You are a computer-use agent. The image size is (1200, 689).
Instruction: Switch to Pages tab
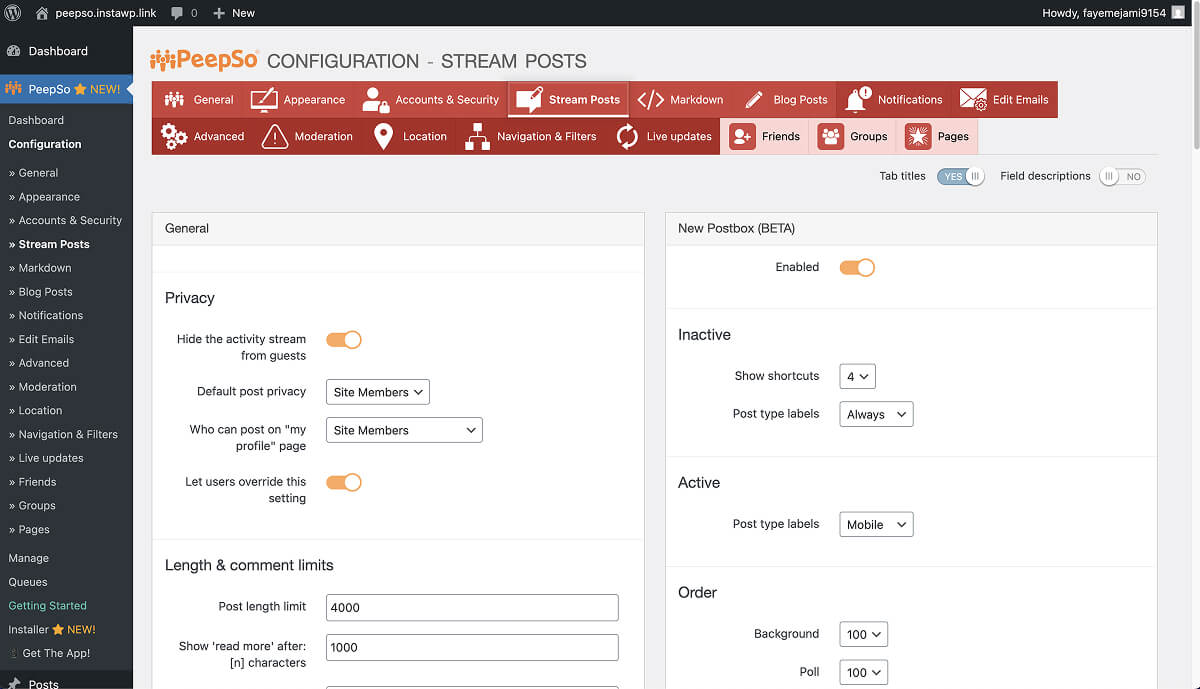[937, 136]
